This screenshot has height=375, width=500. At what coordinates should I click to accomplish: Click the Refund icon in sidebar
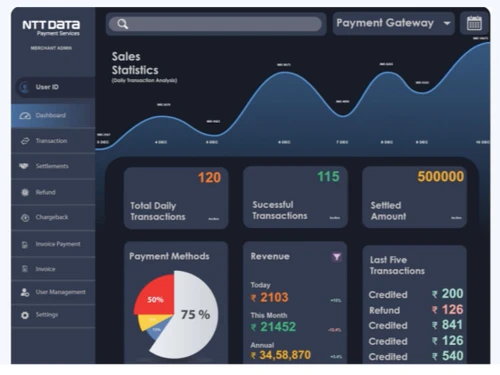[x=25, y=192]
